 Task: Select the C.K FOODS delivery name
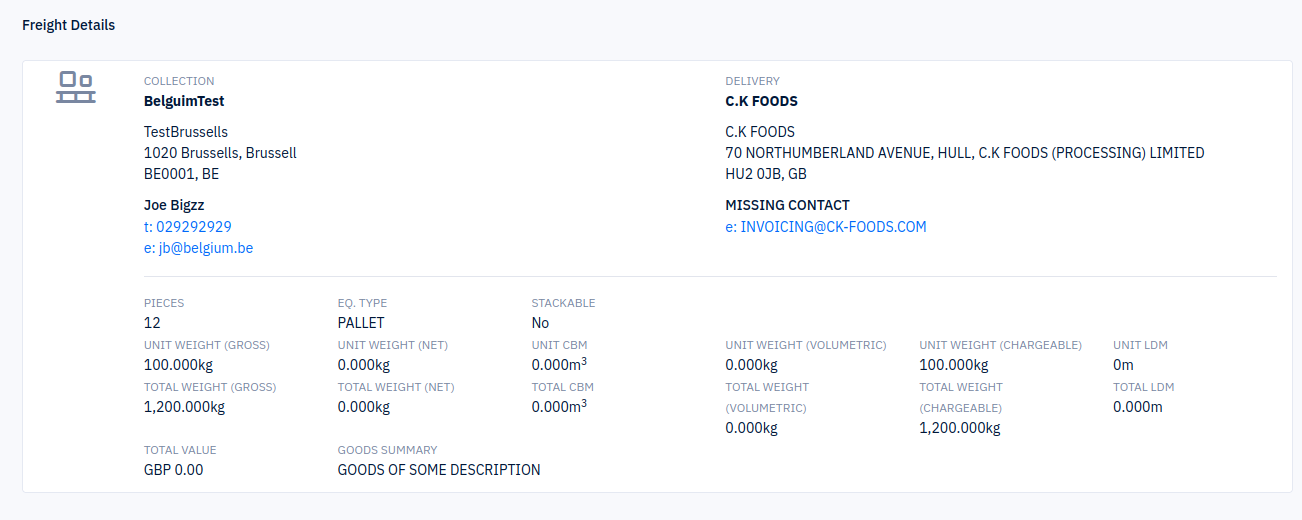(x=761, y=101)
